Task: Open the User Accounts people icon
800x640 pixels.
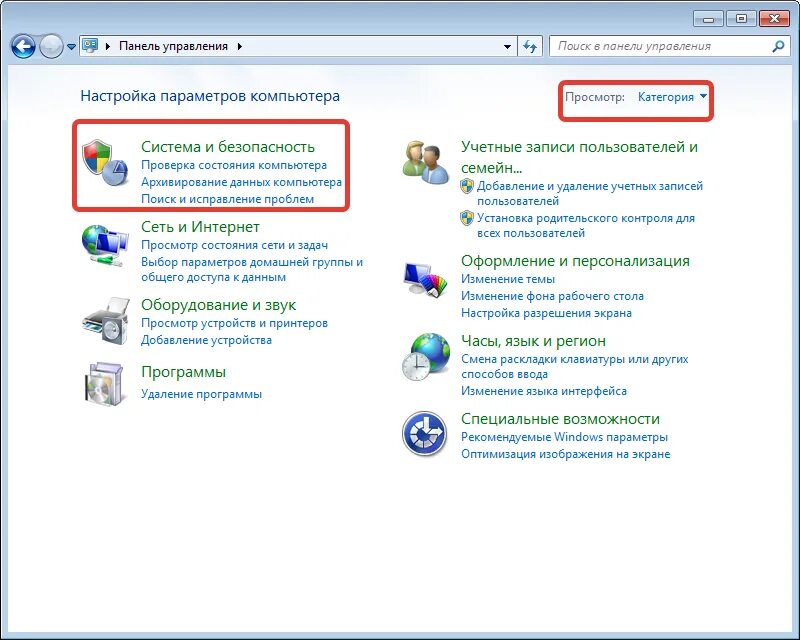Action: [426, 162]
